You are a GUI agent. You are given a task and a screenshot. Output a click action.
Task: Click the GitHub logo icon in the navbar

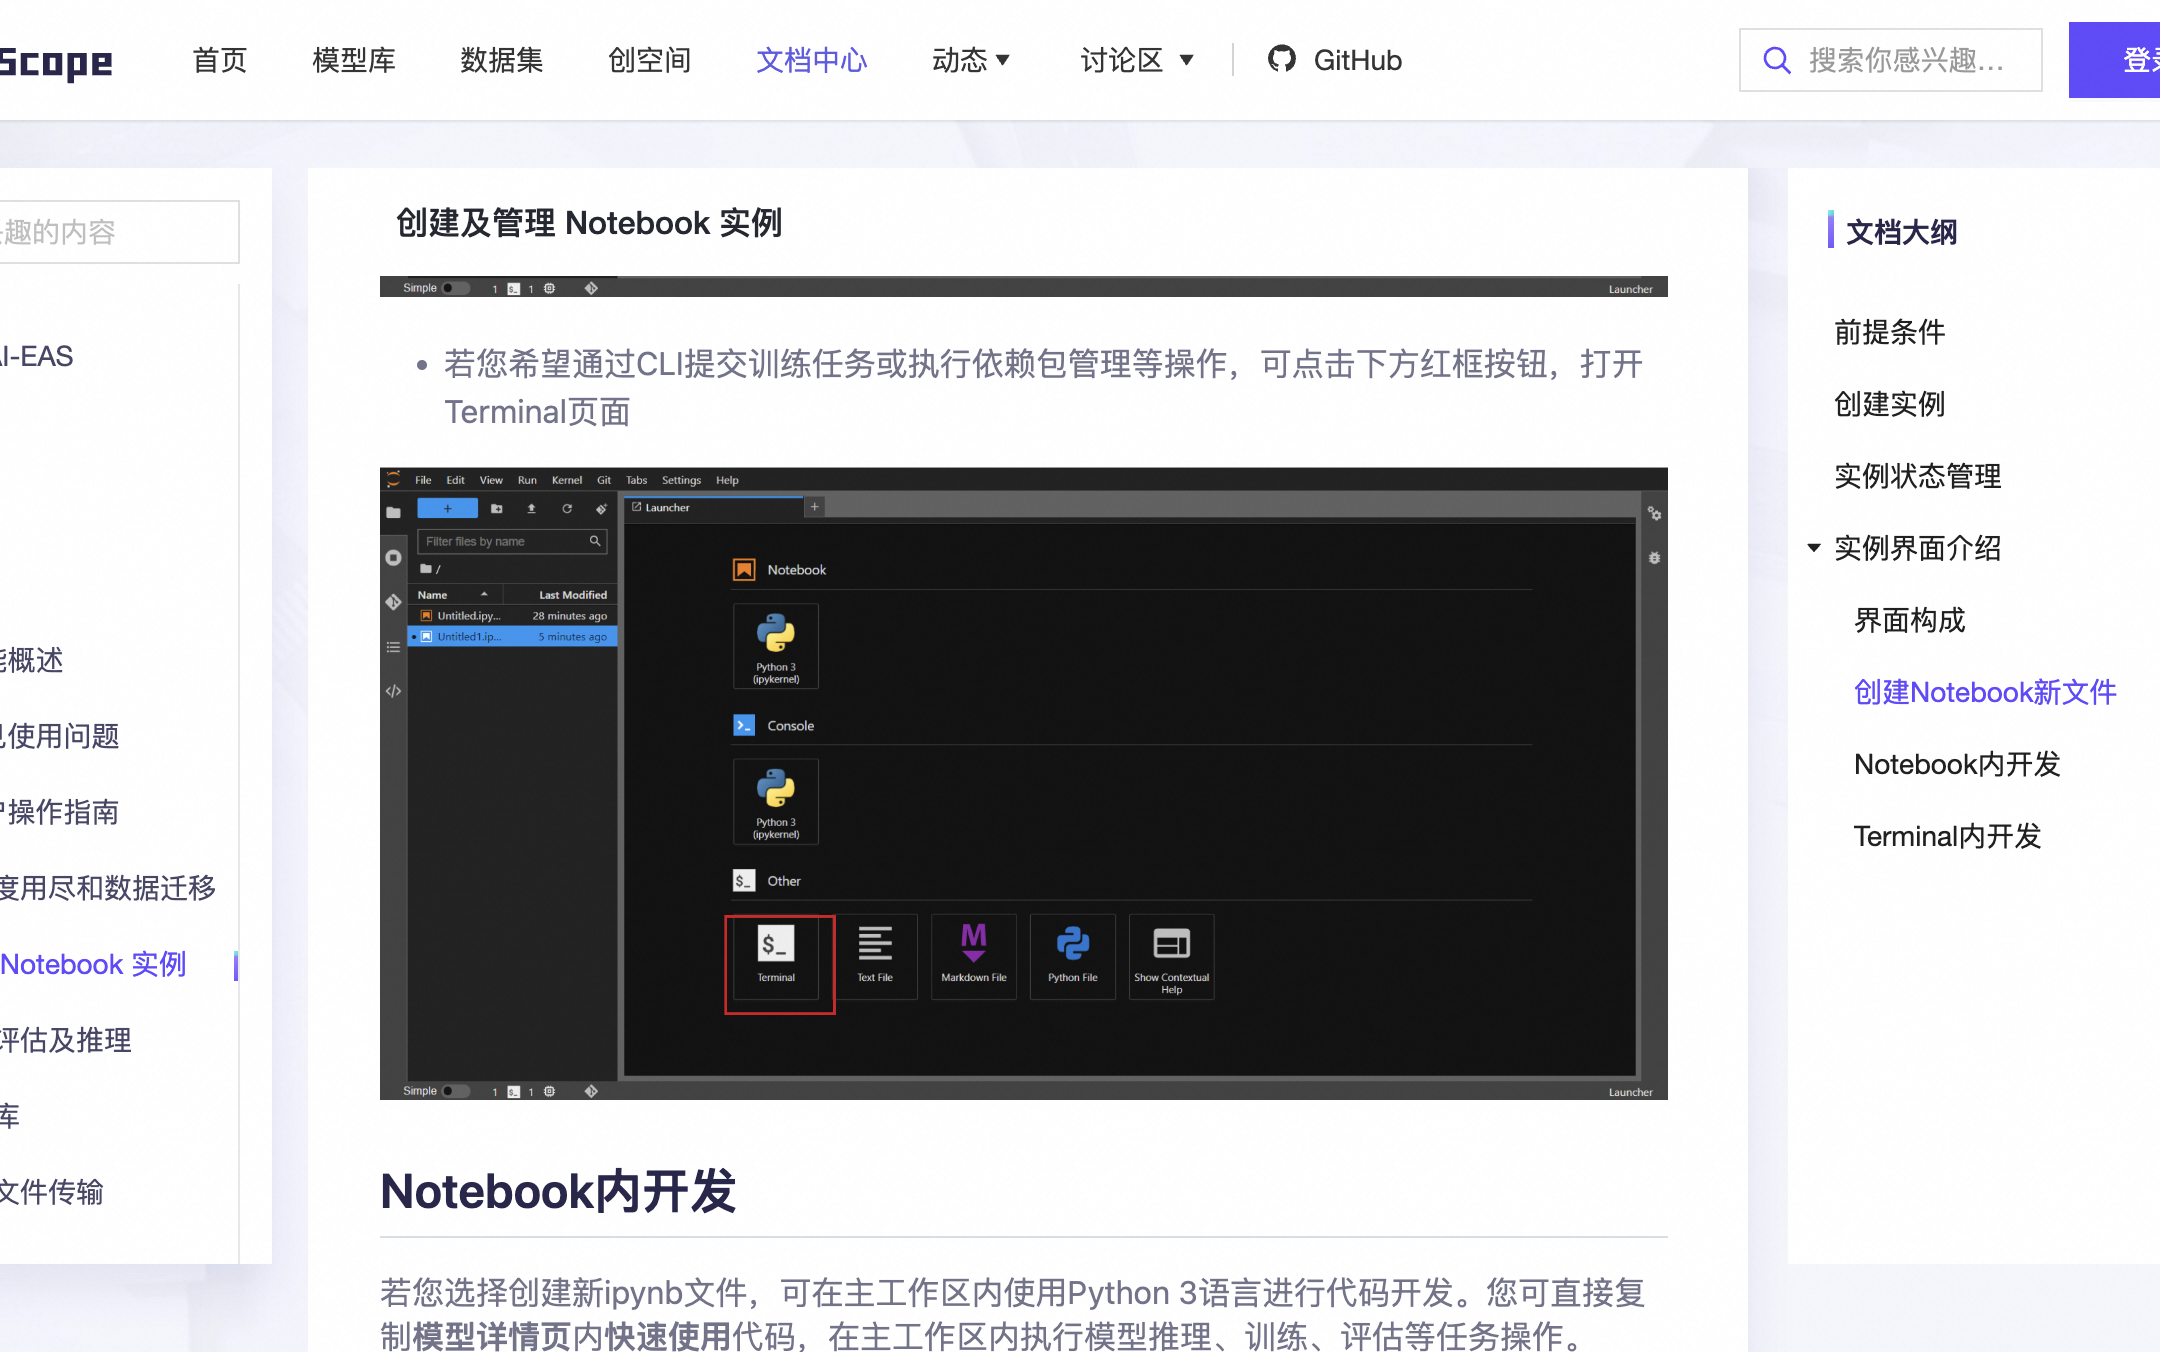[x=1281, y=59]
